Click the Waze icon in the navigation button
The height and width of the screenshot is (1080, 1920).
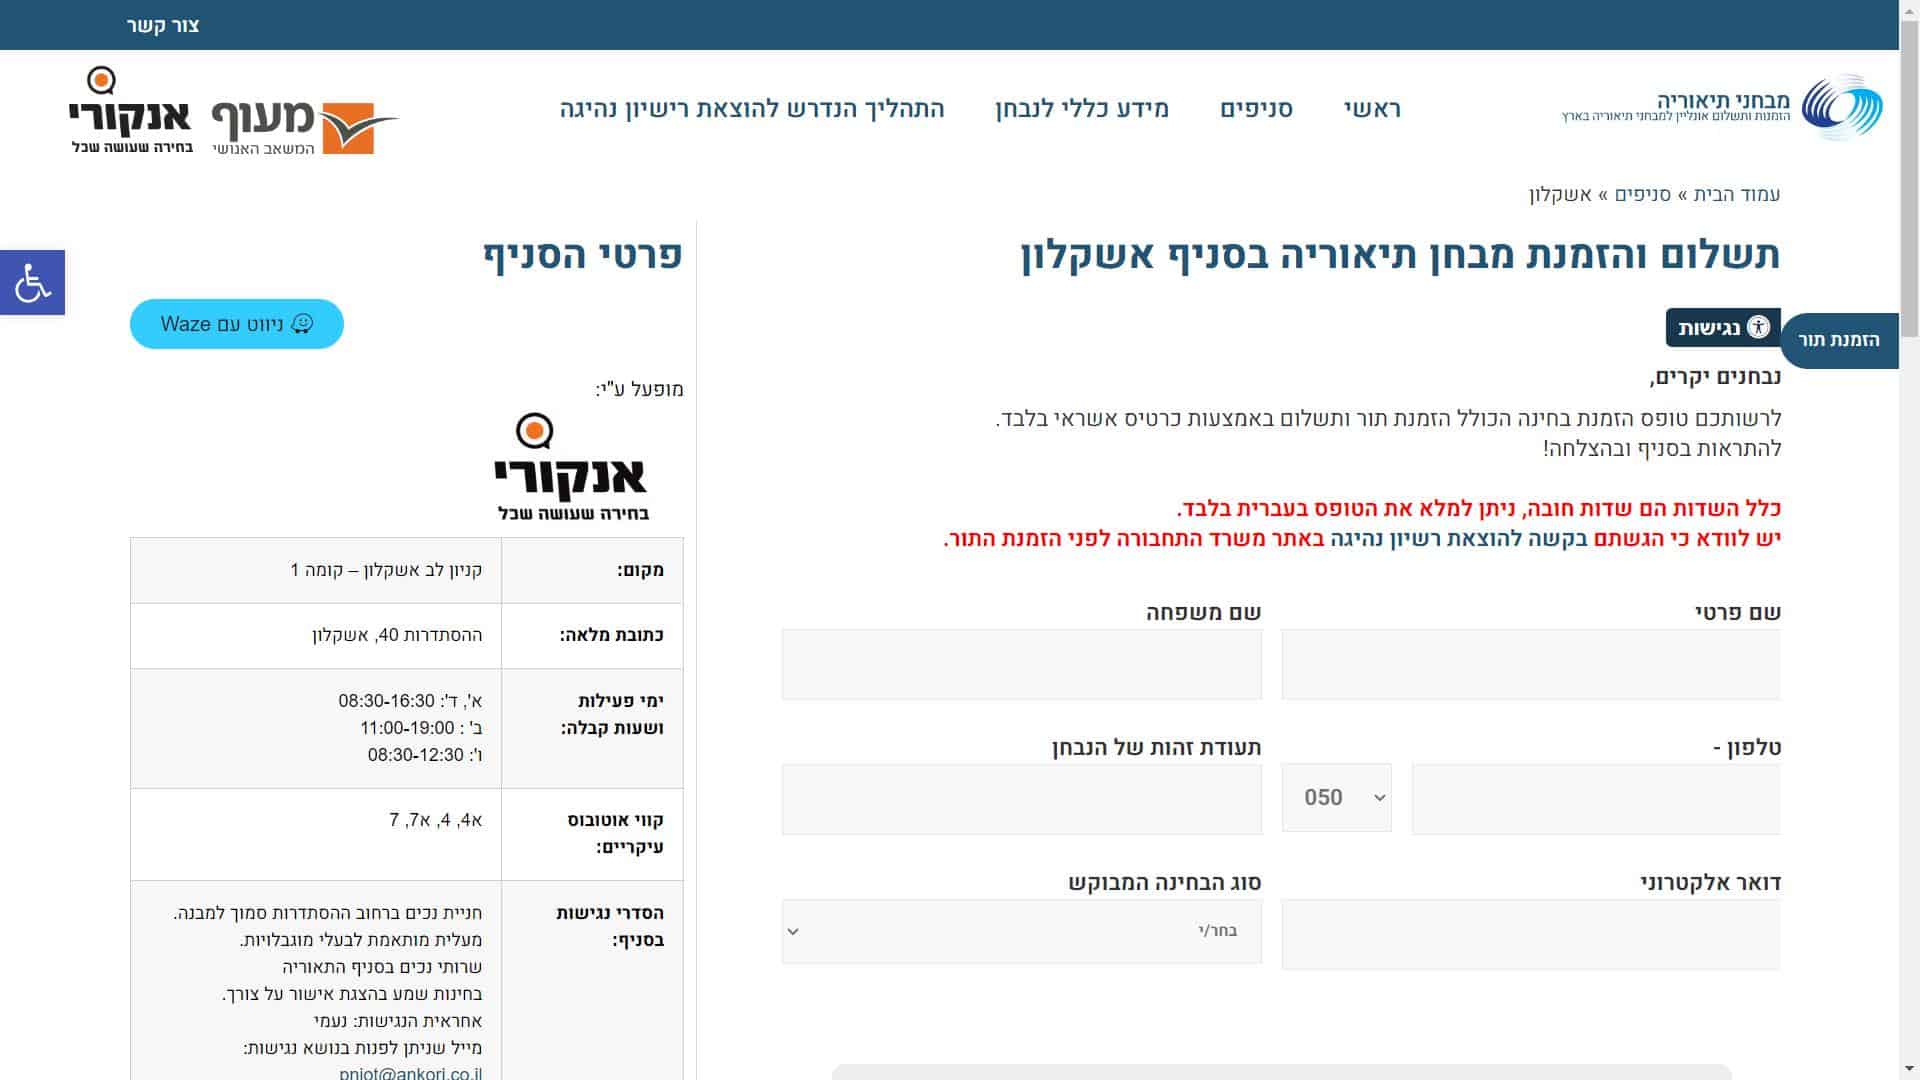tap(302, 324)
